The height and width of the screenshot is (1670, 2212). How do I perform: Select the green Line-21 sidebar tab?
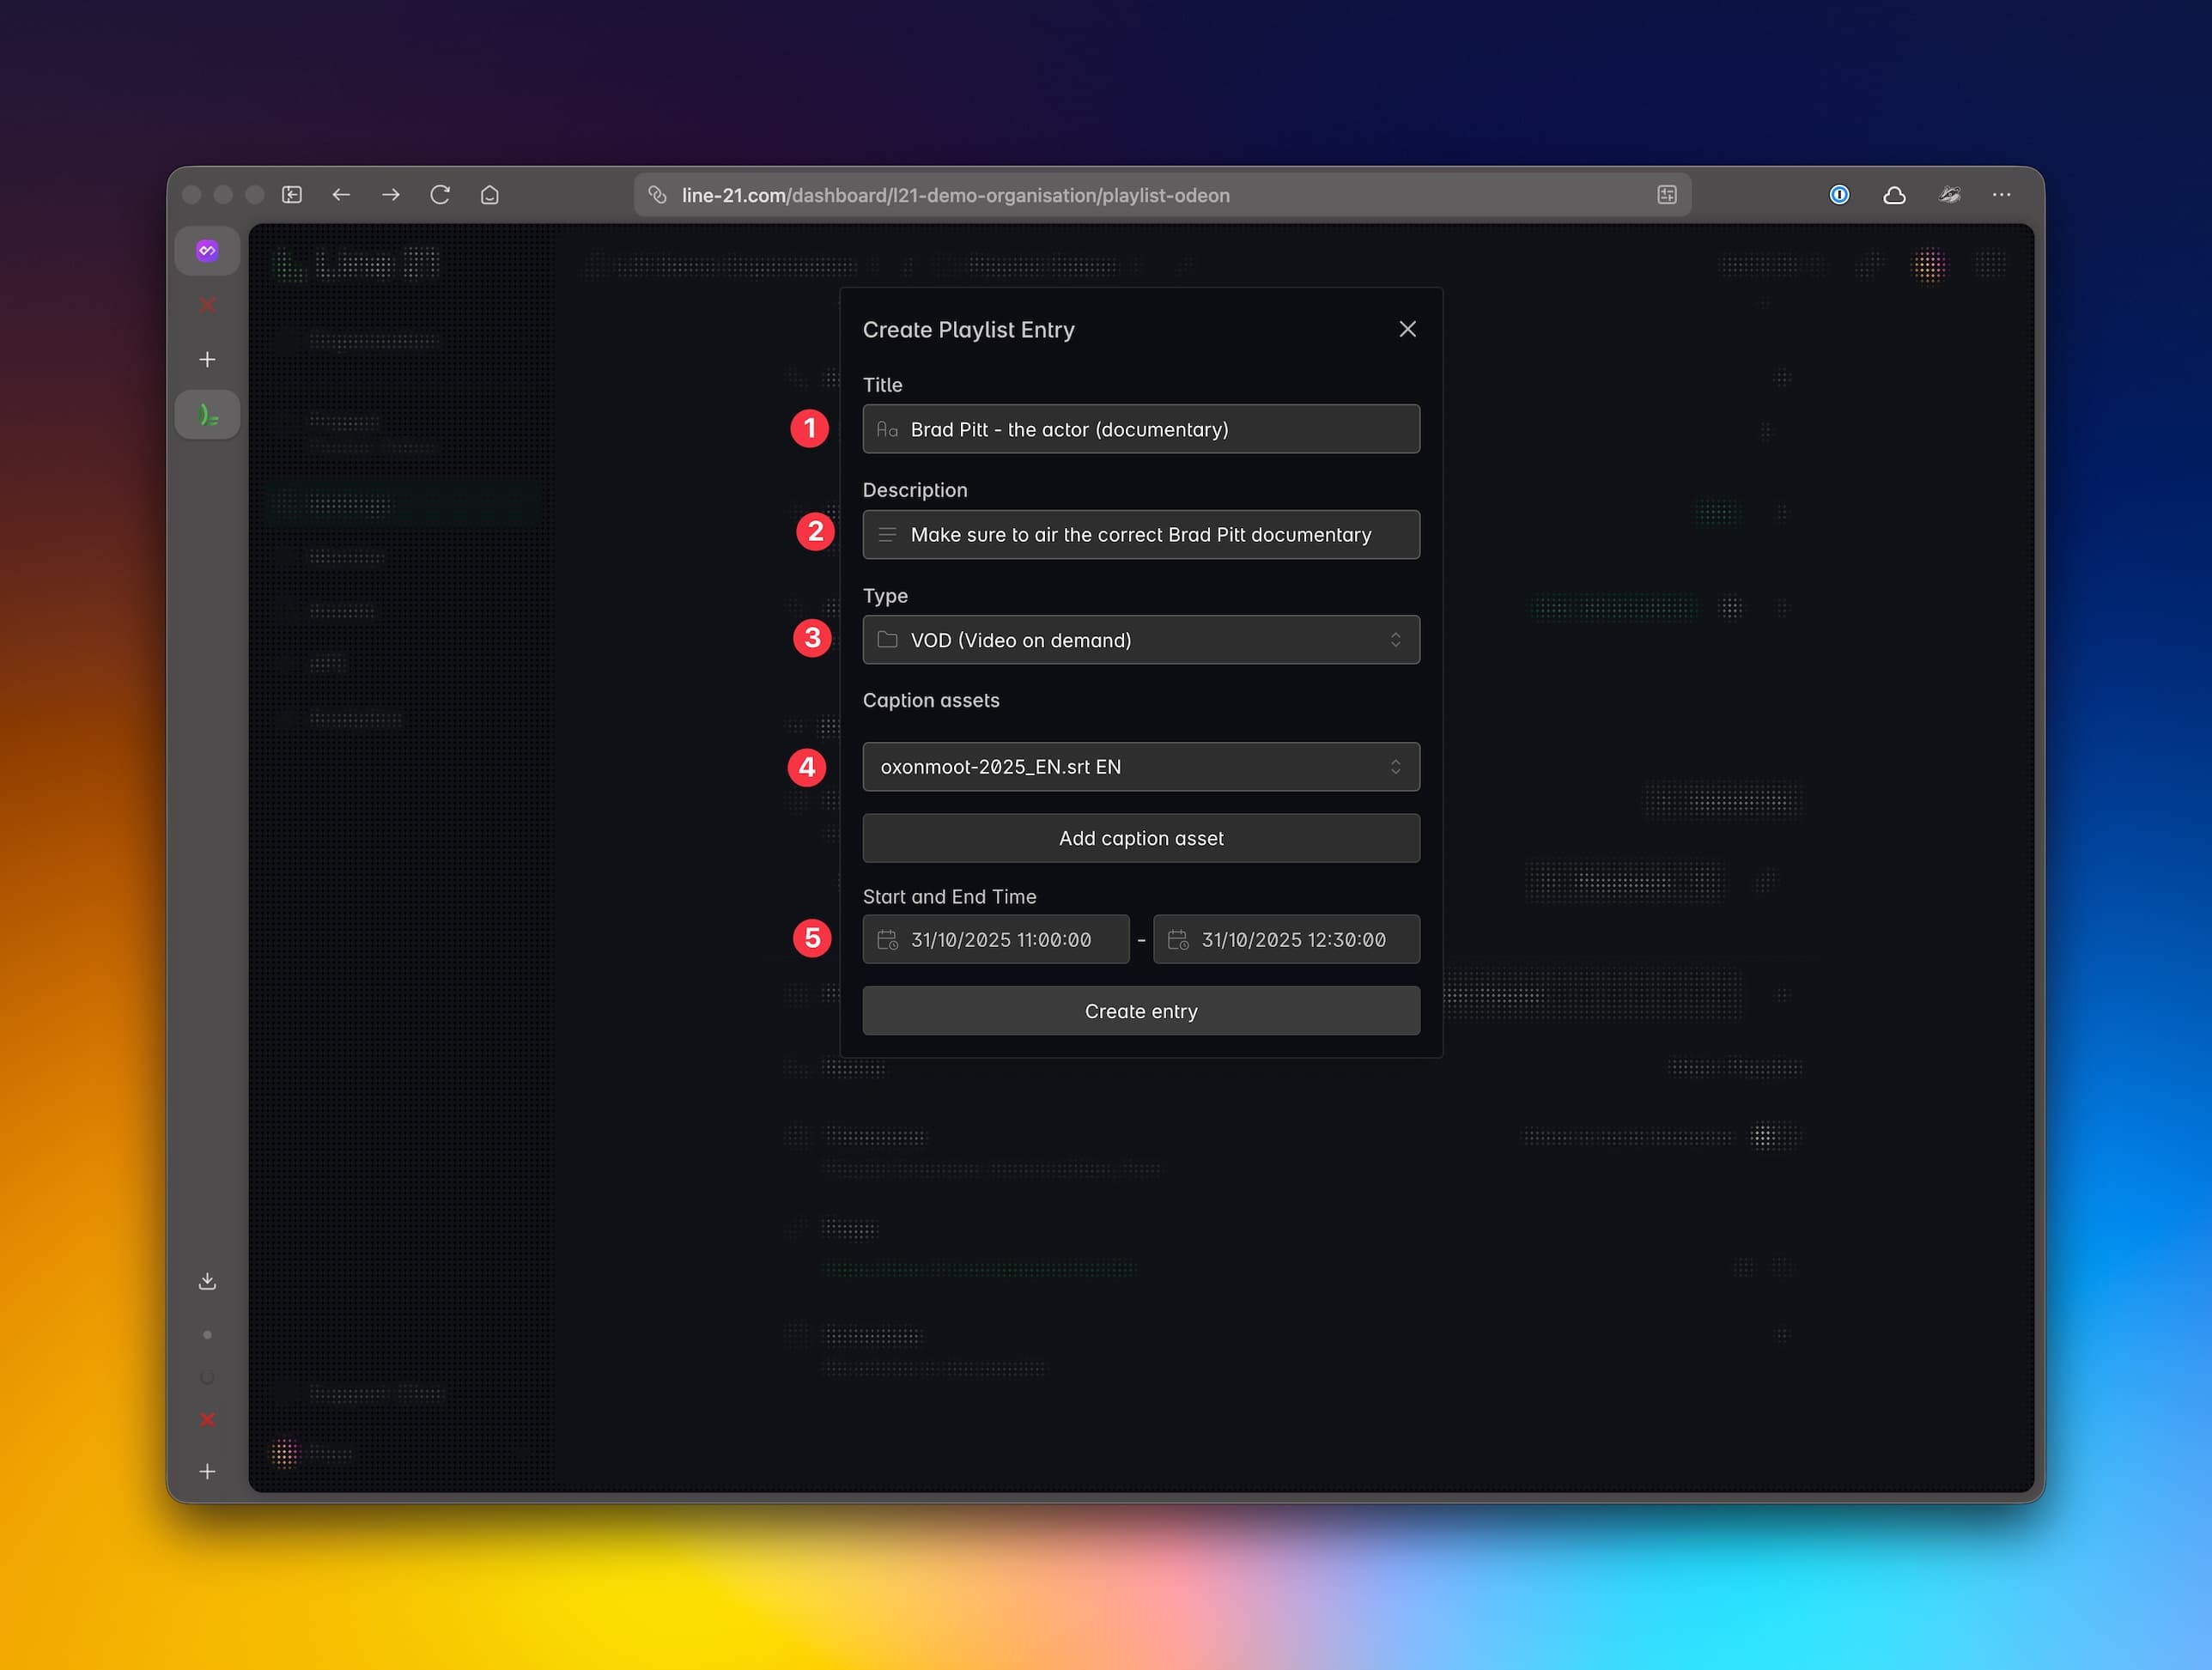point(207,414)
